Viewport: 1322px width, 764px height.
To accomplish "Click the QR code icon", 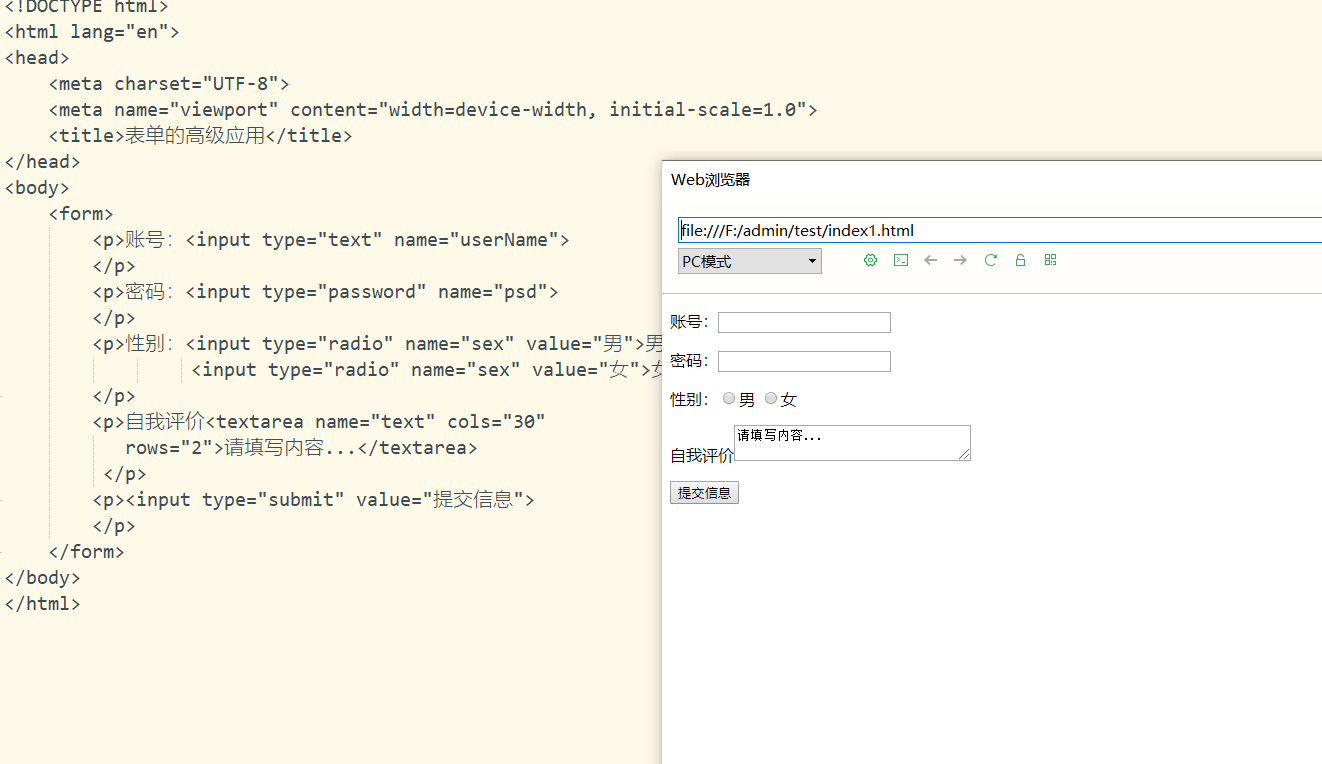I will pos(1050,260).
